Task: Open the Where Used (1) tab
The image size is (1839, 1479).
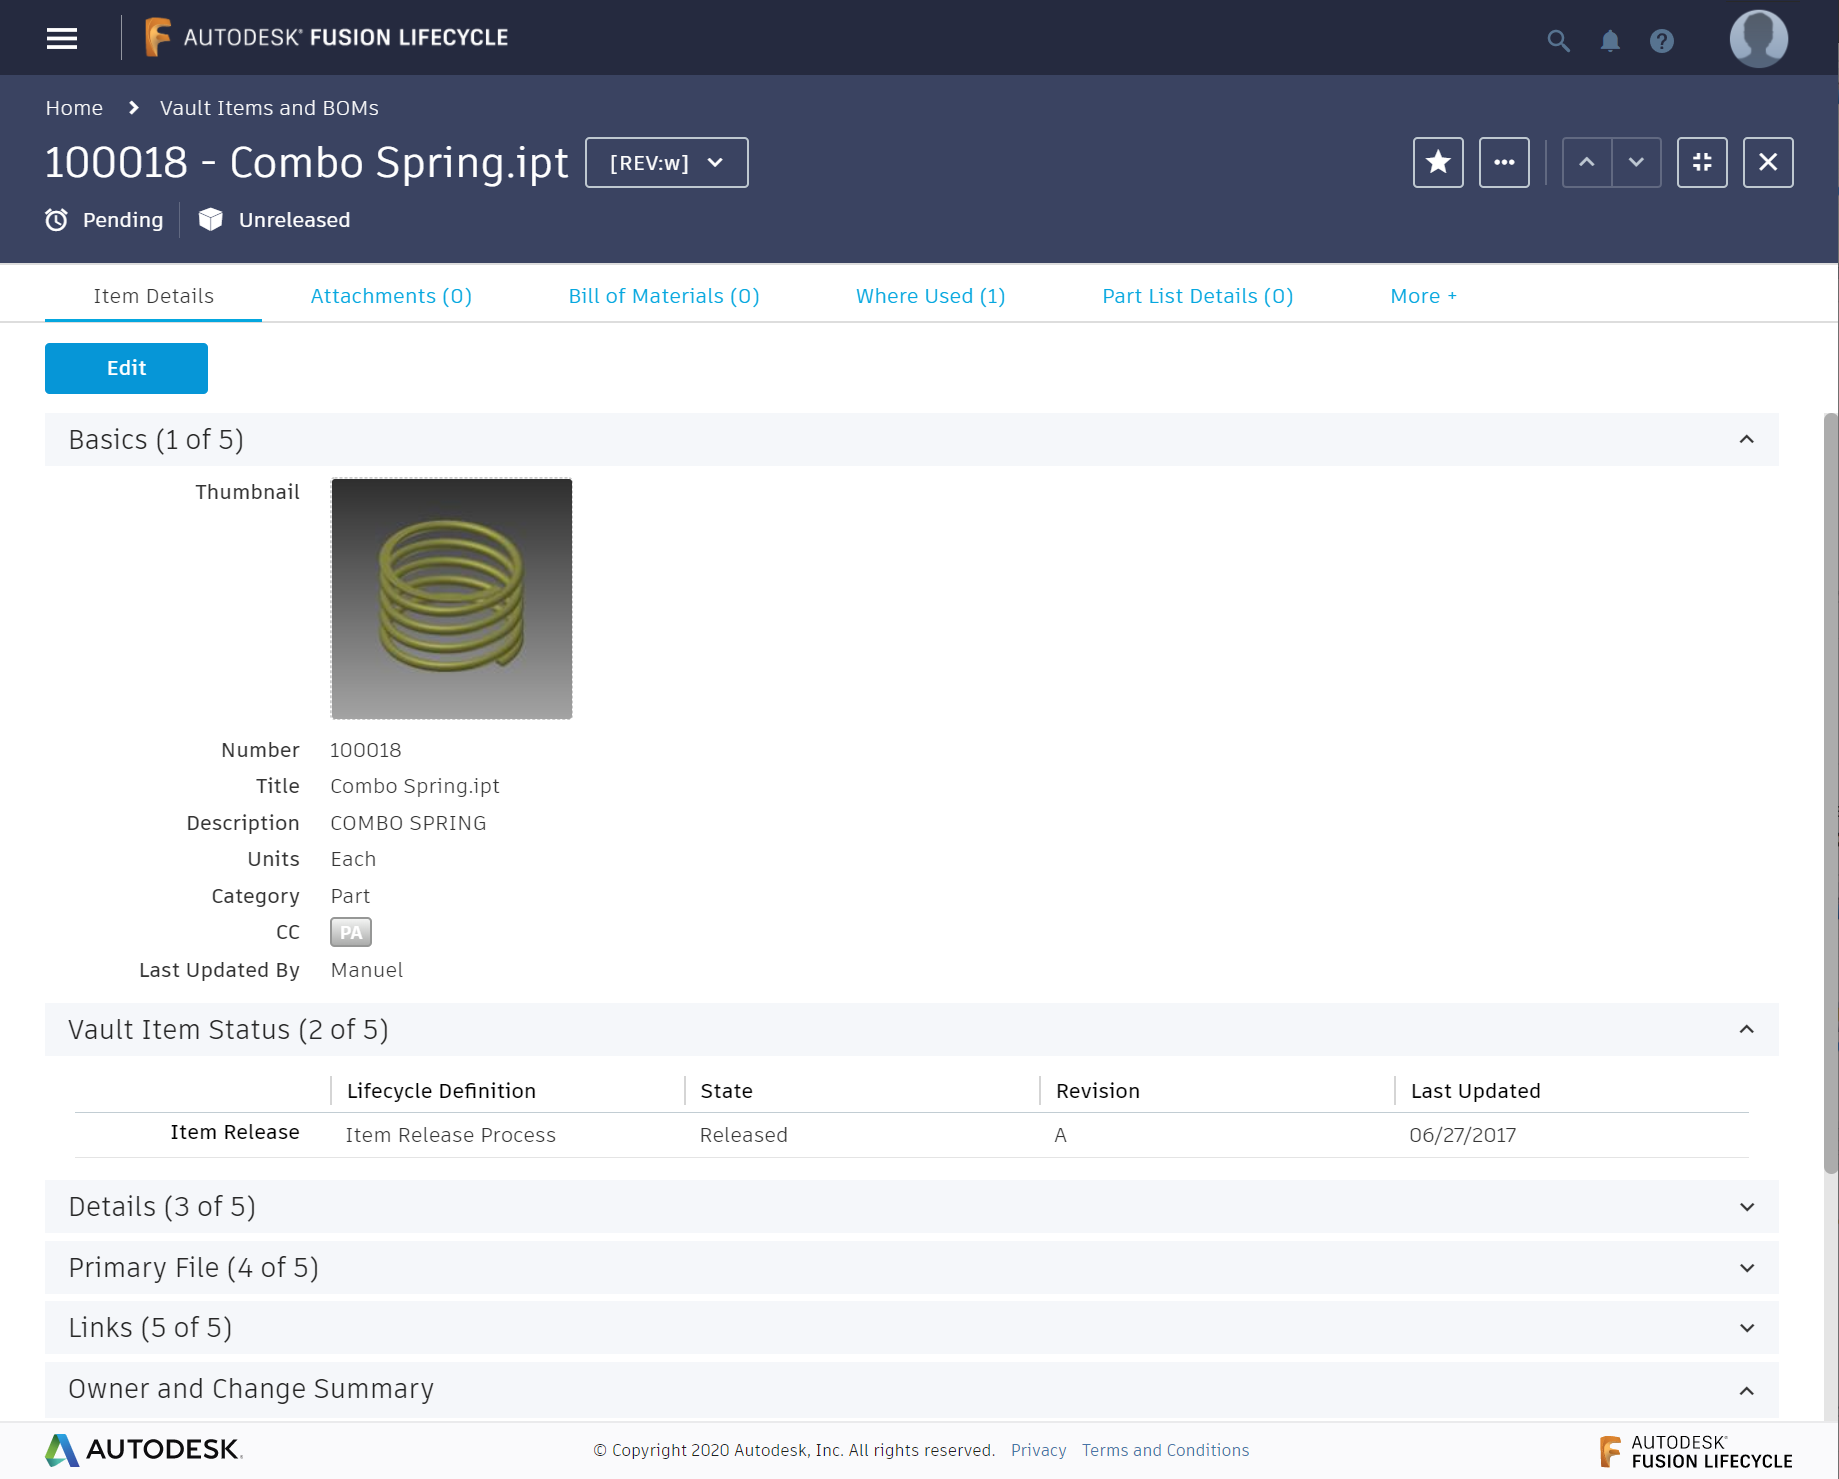Action: tap(930, 296)
